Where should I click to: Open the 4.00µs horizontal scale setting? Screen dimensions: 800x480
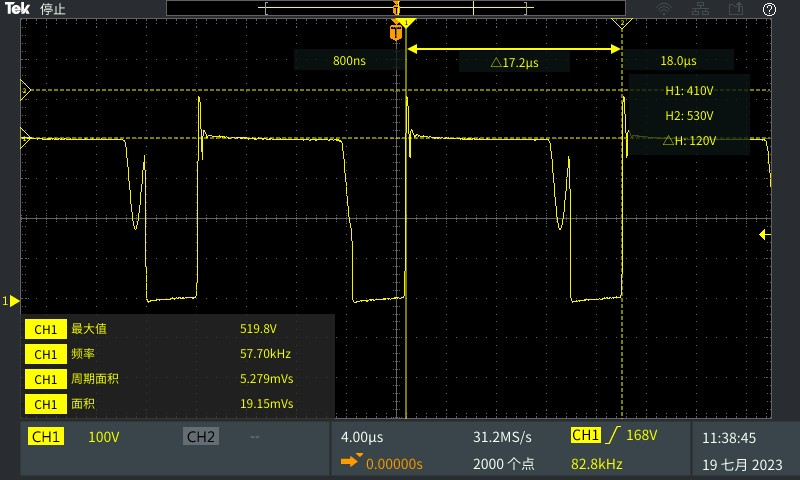point(362,437)
